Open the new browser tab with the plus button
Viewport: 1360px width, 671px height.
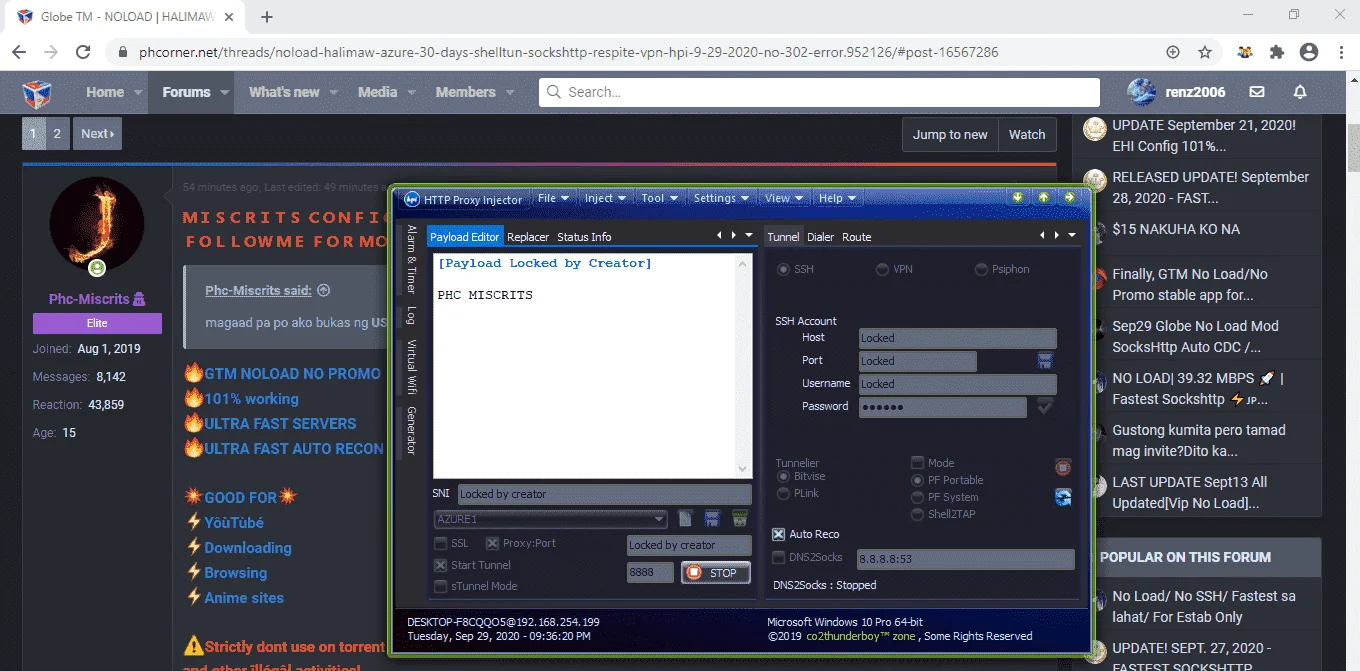pos(267,17)
